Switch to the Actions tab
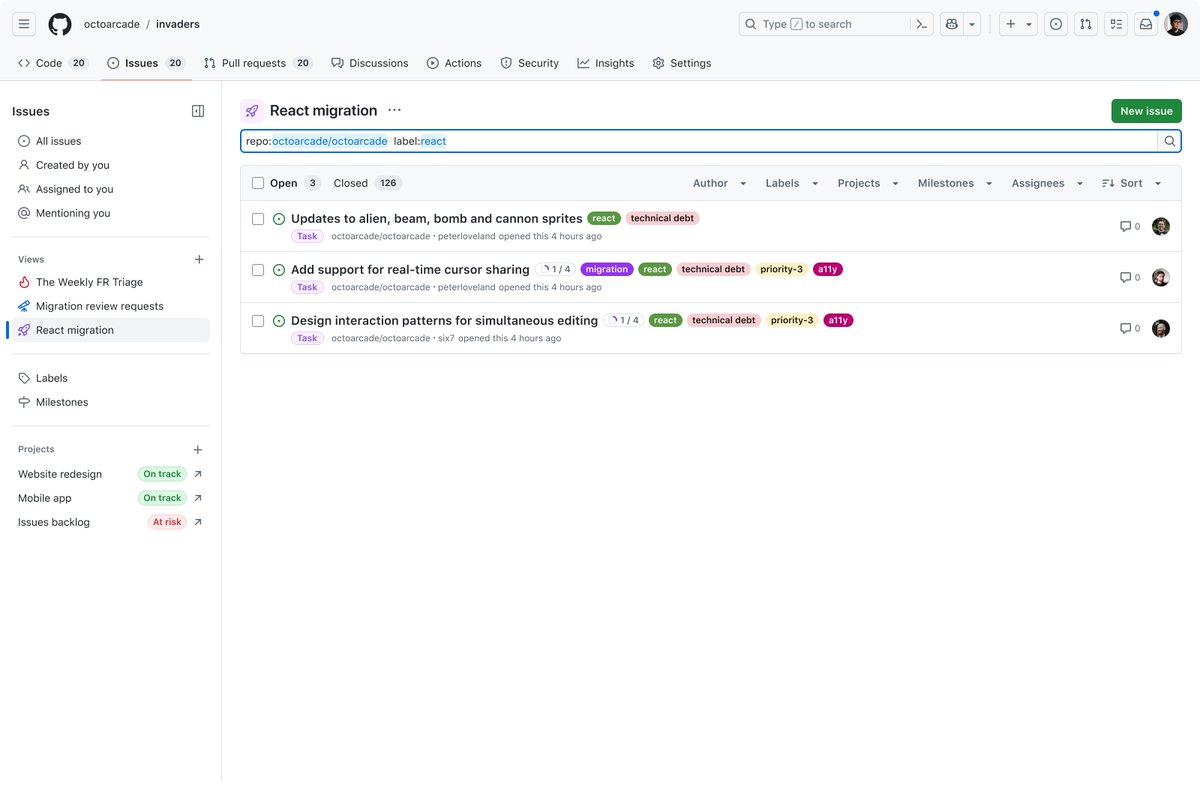 pyautogui.click(x=454, y=63)
